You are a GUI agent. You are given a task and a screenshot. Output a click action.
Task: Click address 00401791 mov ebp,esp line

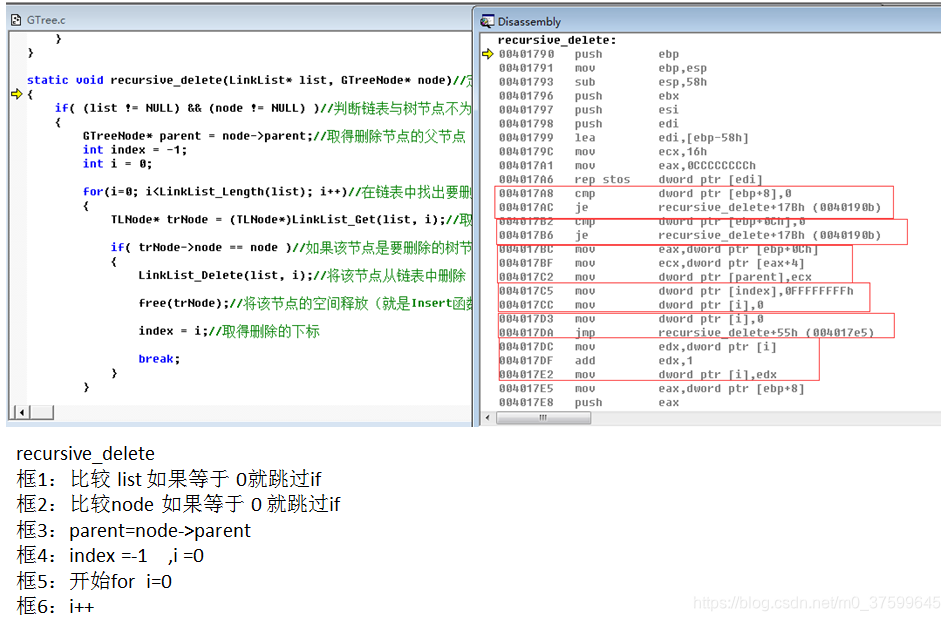pos(603,68)
